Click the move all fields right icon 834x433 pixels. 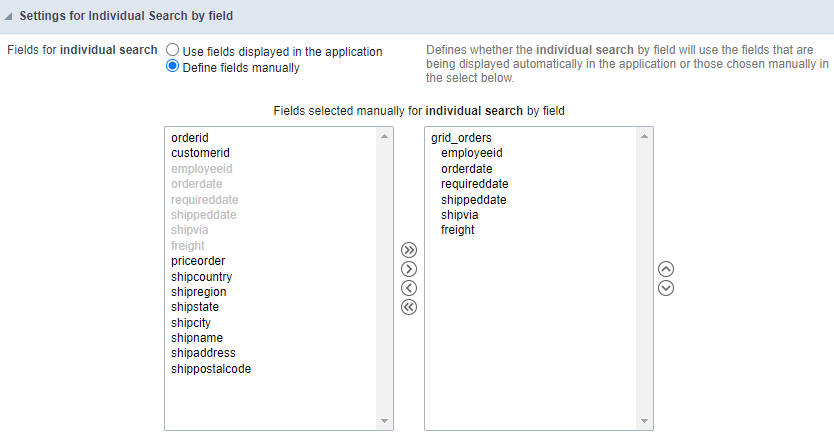tap(408, 250)
